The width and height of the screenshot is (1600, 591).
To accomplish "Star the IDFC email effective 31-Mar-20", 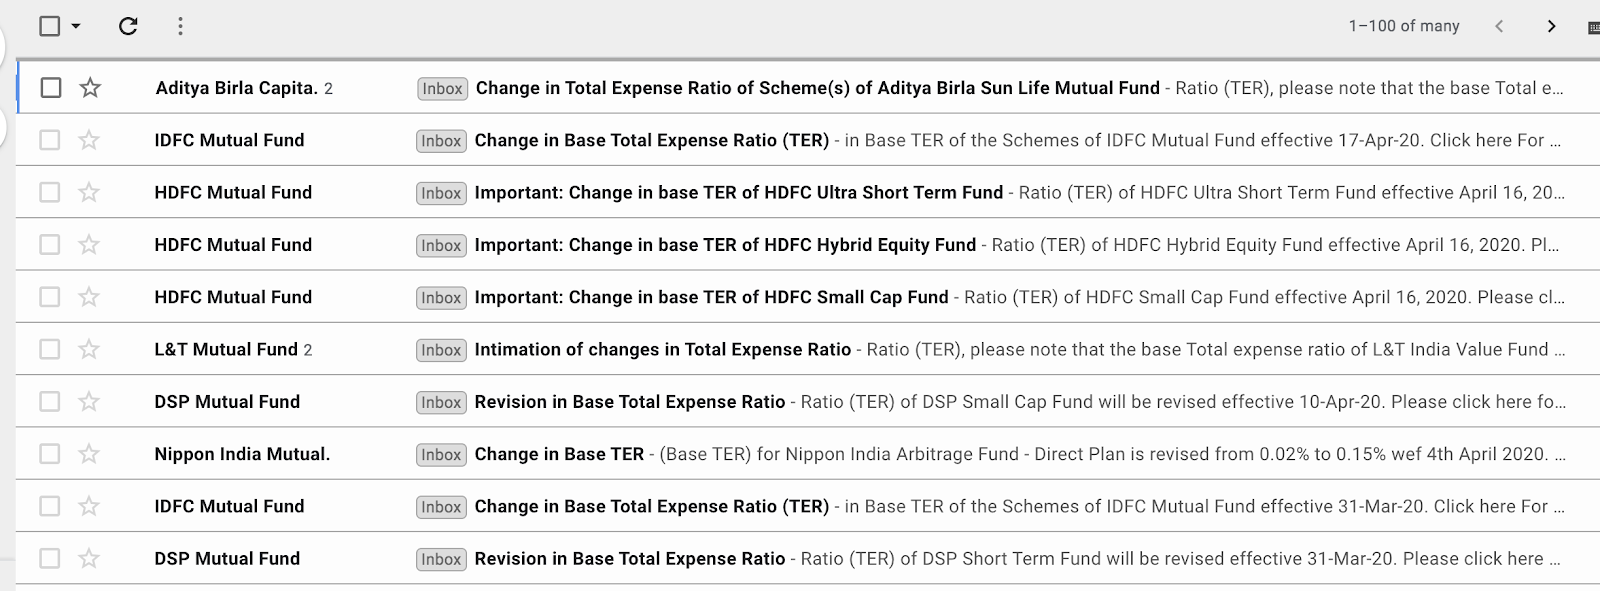I will point(89,506).
